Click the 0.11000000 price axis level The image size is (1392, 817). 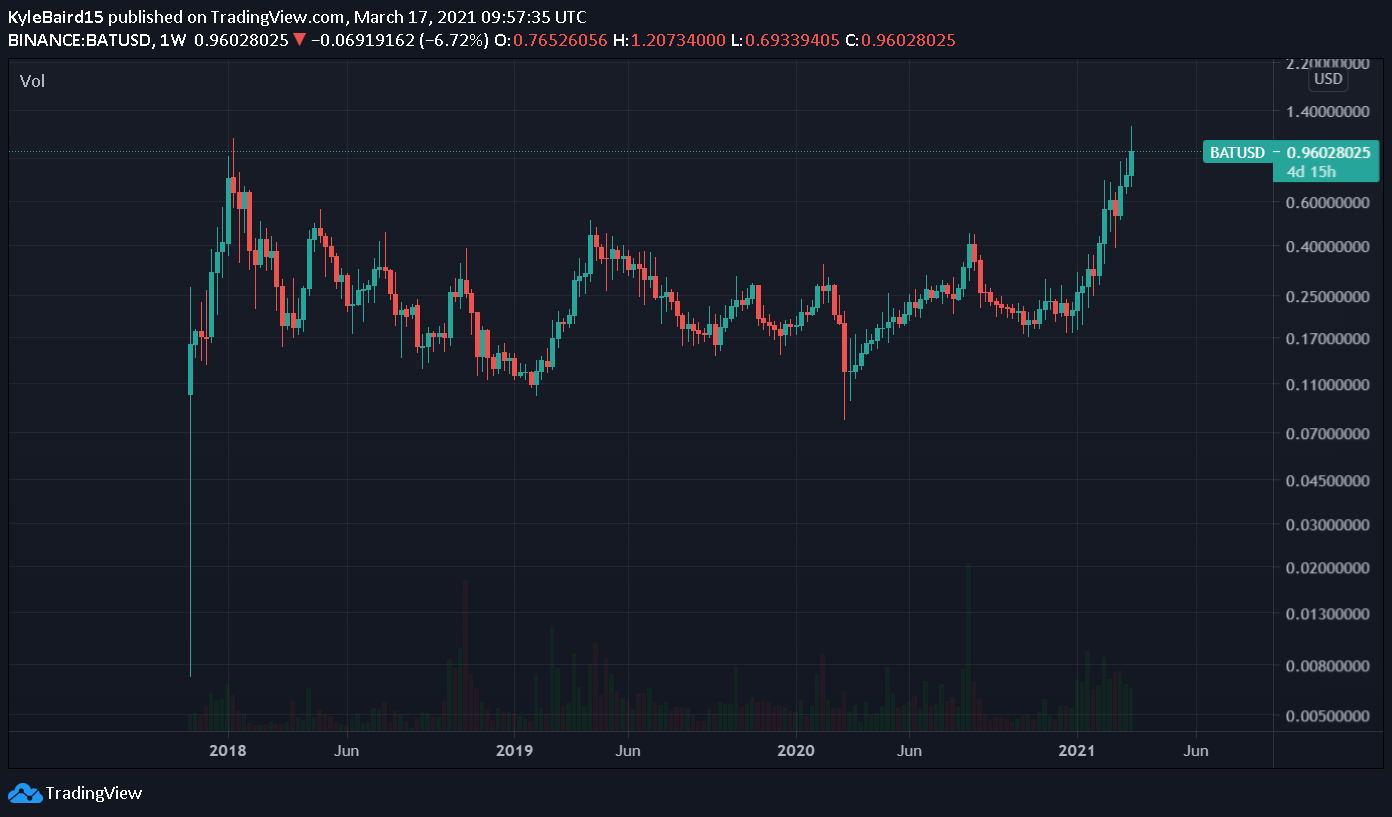[x=1327, y=385]
